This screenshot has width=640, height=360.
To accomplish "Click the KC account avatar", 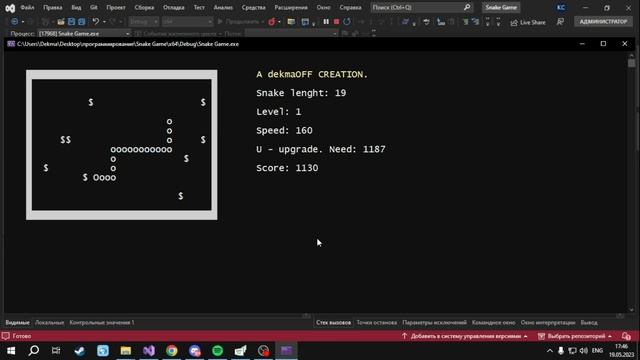I will 561,7.
